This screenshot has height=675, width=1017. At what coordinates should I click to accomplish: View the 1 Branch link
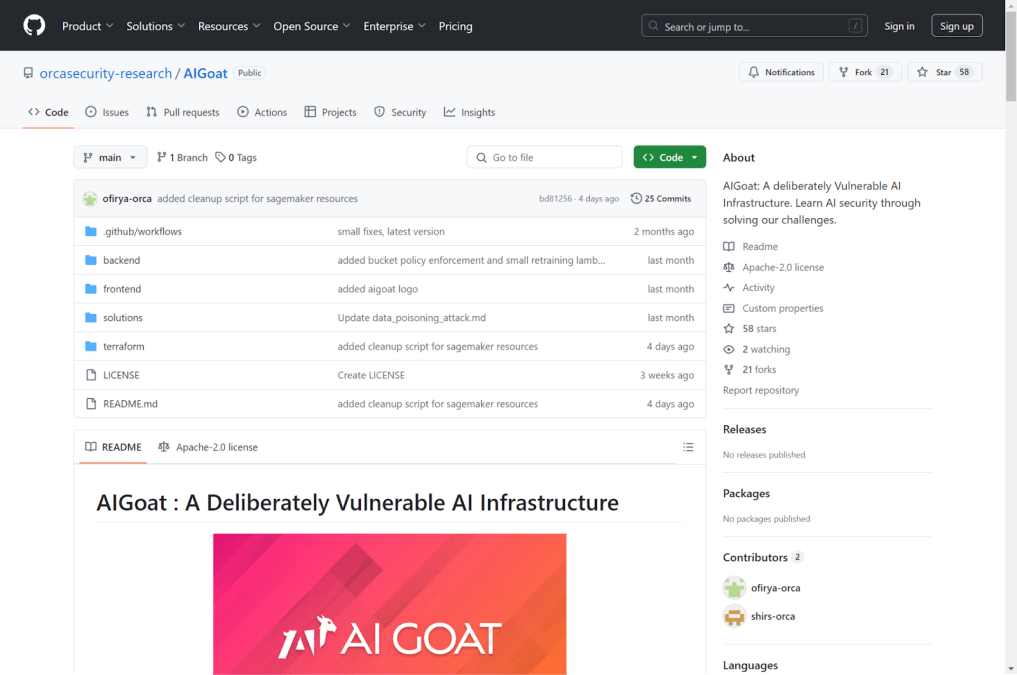click(x=182, y=158)
